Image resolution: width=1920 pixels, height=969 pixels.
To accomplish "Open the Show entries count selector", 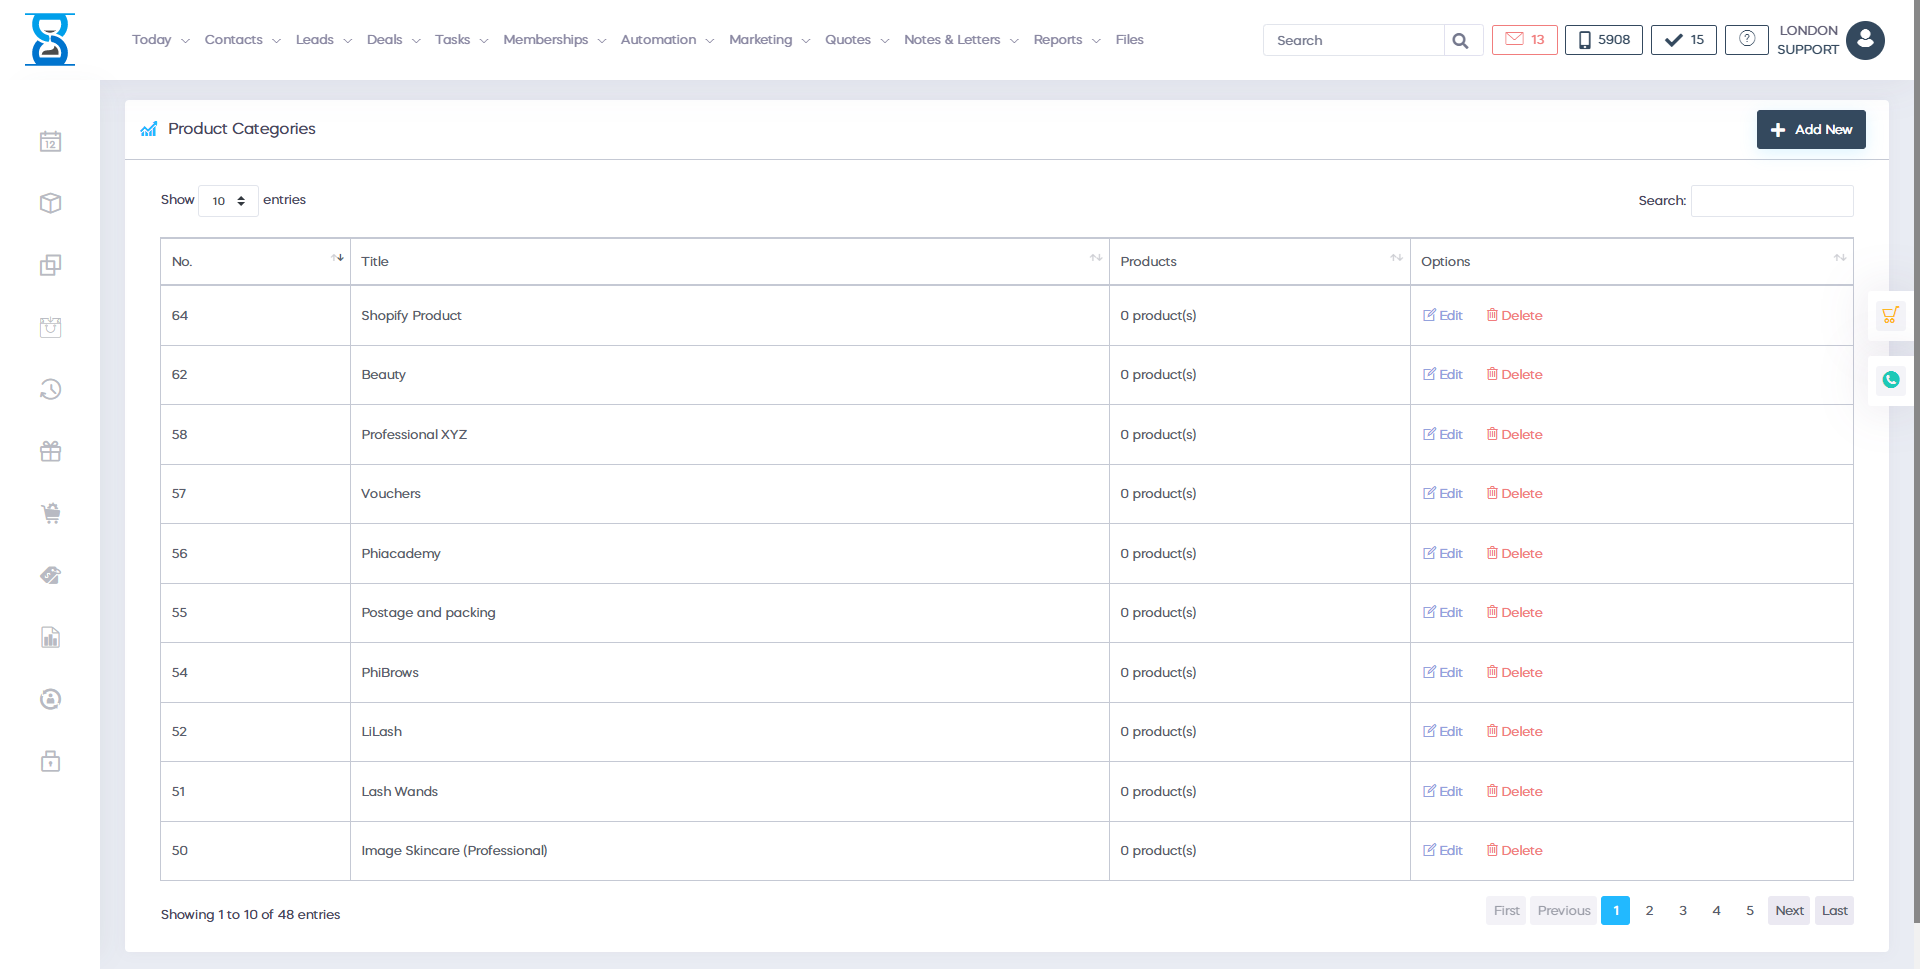I will [x=228, y=200].
